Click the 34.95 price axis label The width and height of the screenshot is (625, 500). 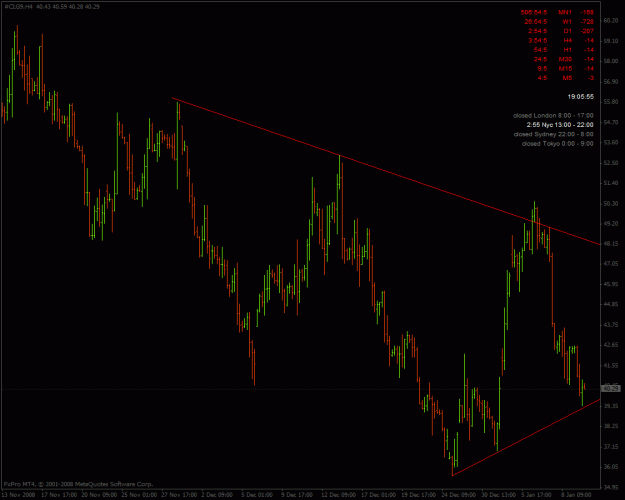click(611, 487)
